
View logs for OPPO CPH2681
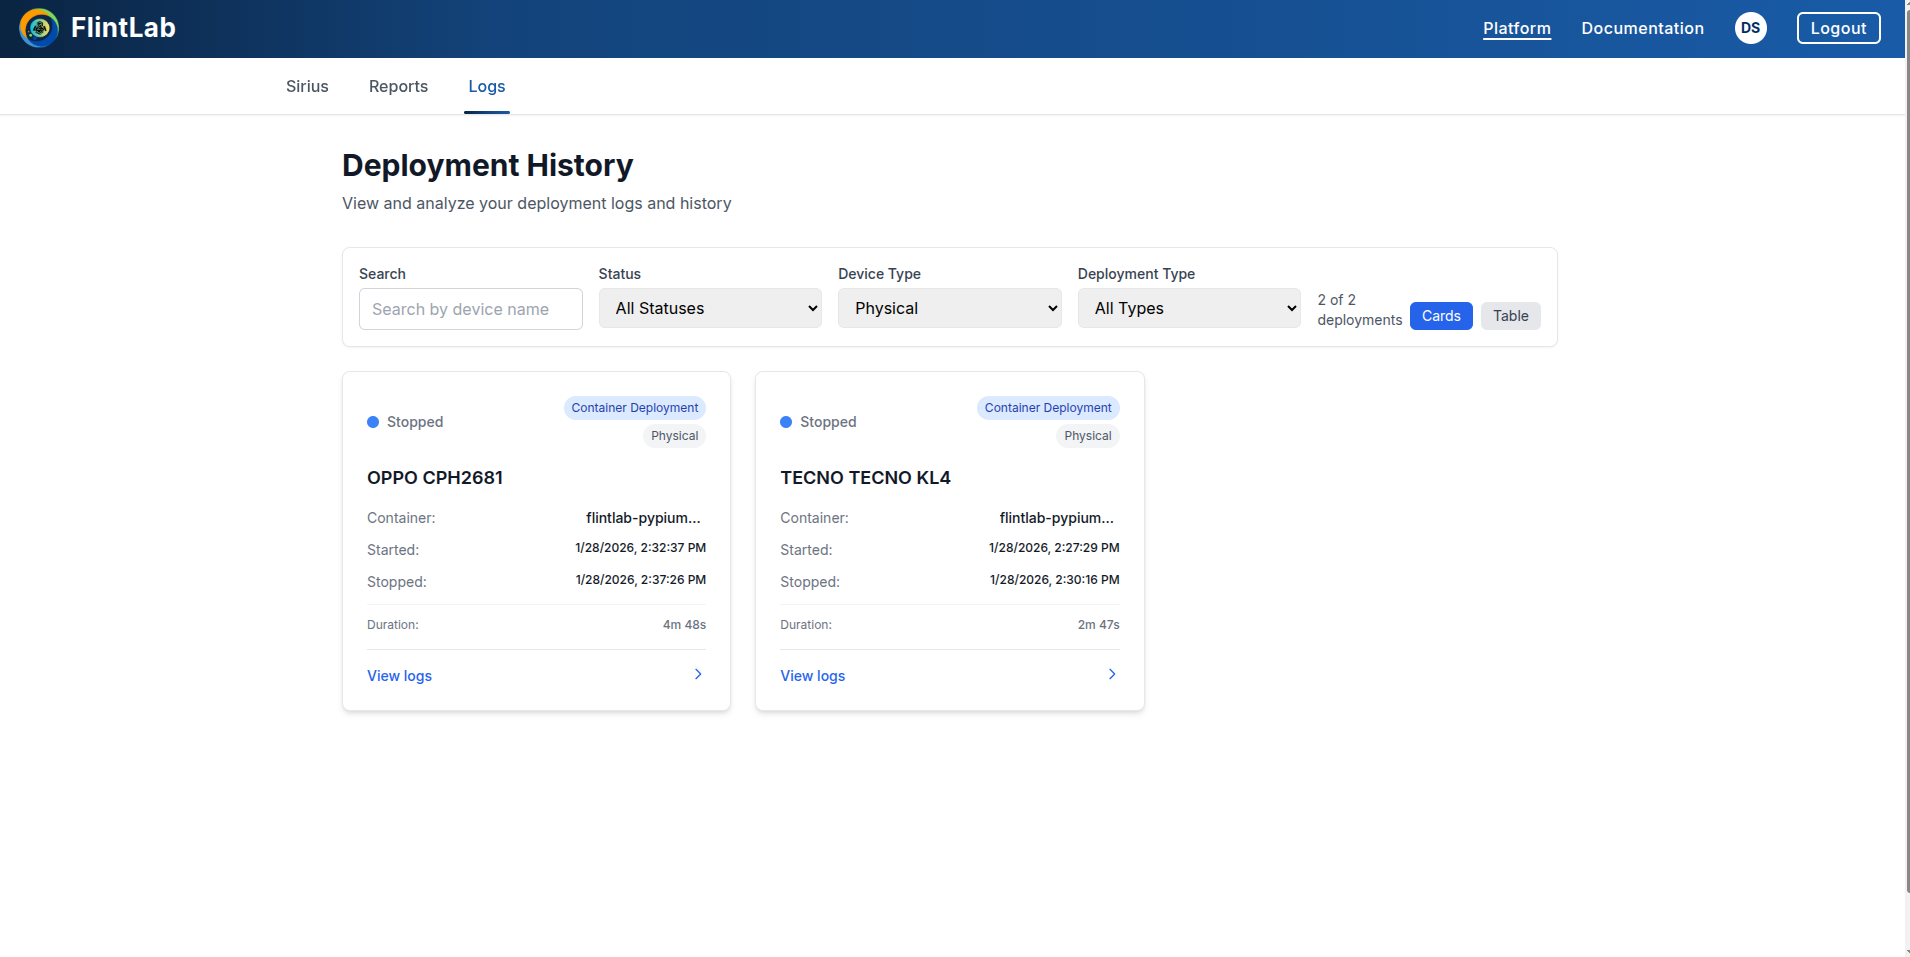[399, 676]
